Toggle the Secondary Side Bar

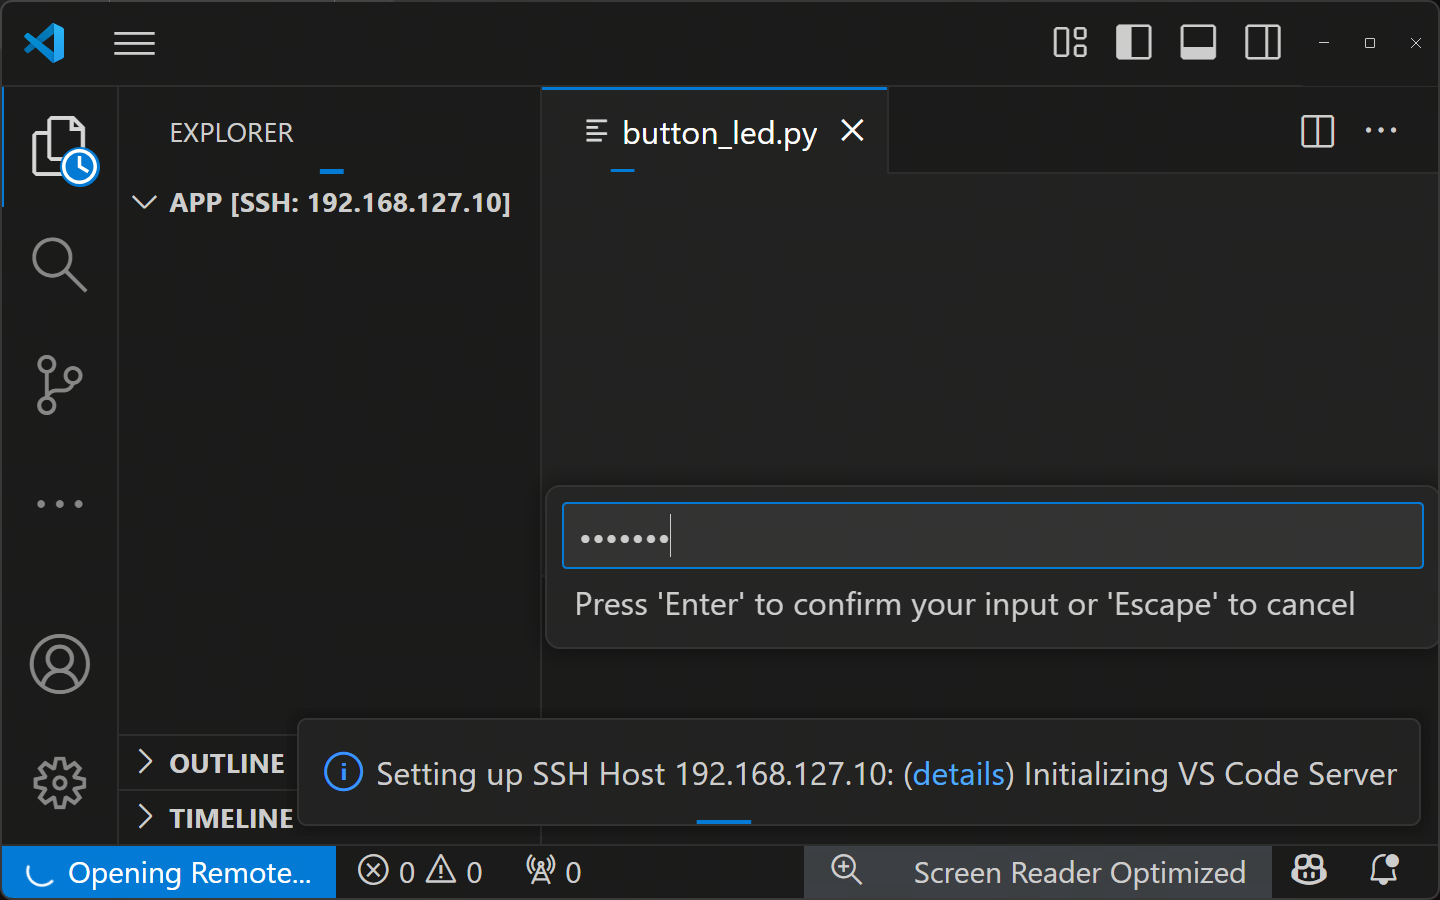[1262, 42]
